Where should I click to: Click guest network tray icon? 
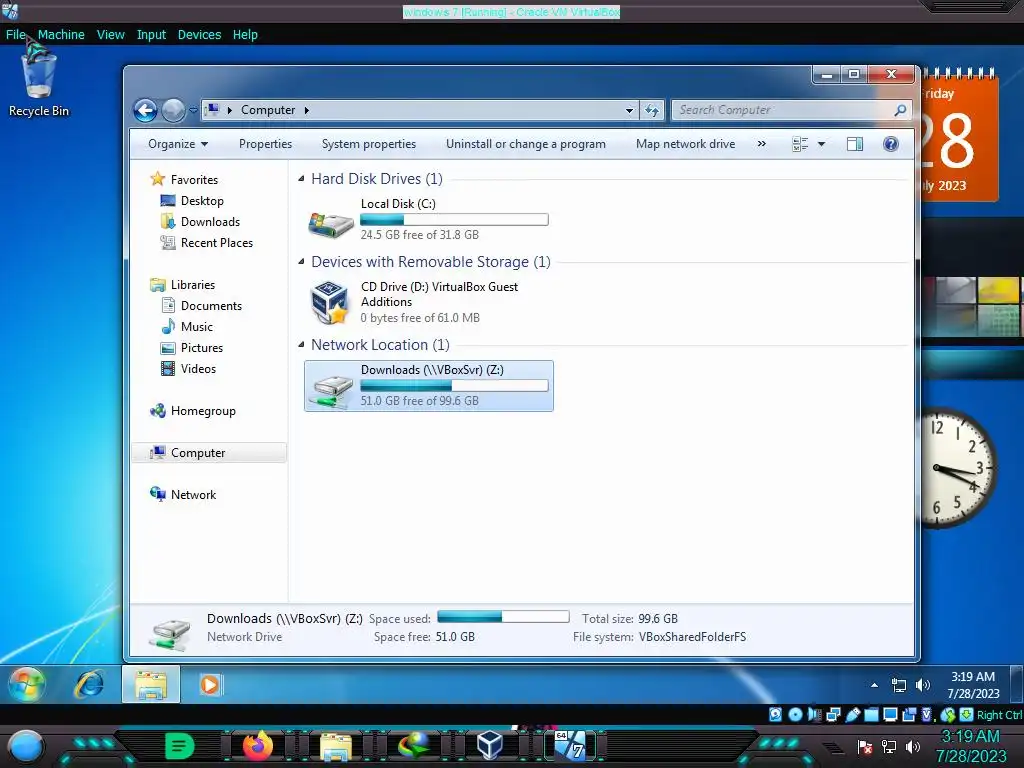click(899, 685)
